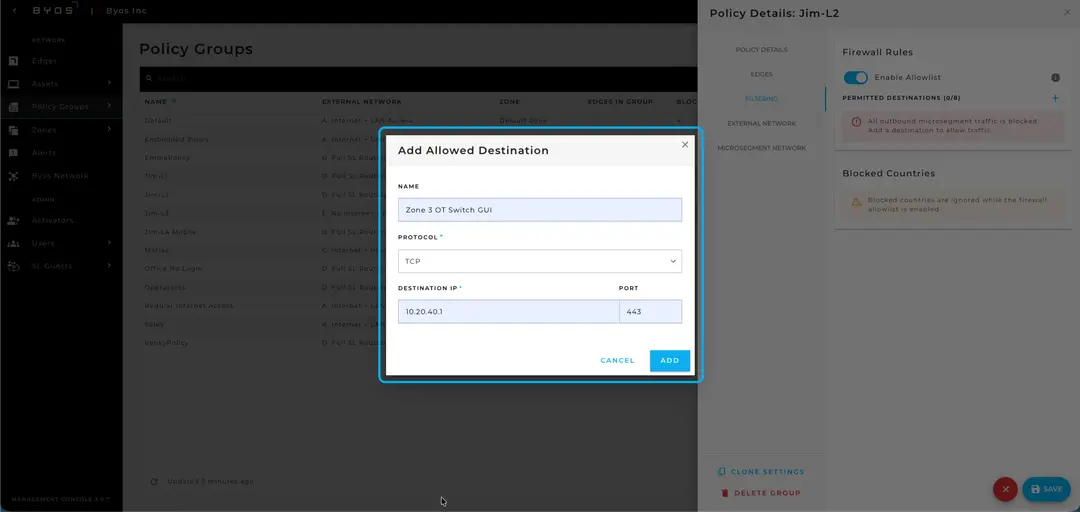Click the Byos Network icon in the sidebar

[13, 176]
